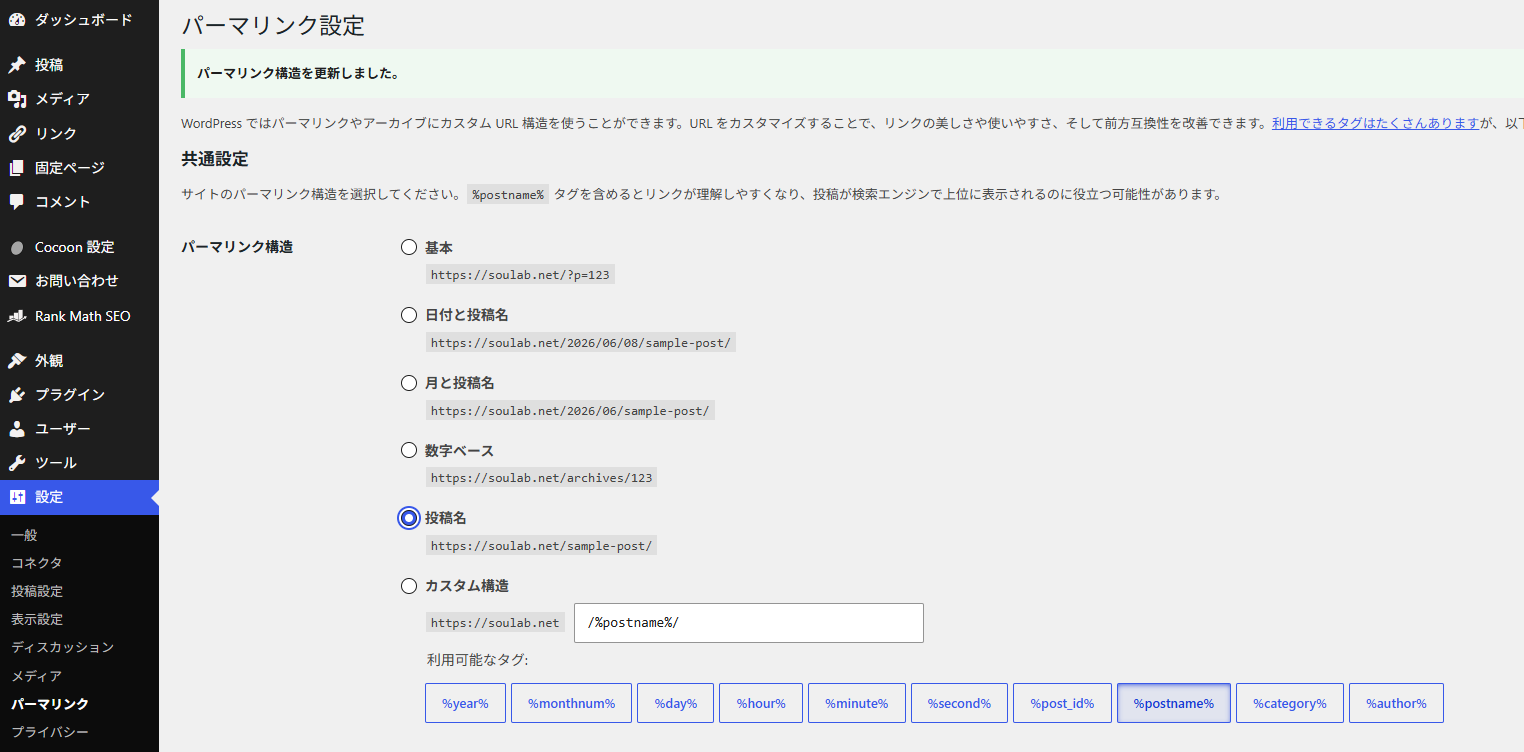This screenshot has height=752, width=1524.
Task: Click the パーマリンク構造を更新しました notice
Action: click(851, 74)
